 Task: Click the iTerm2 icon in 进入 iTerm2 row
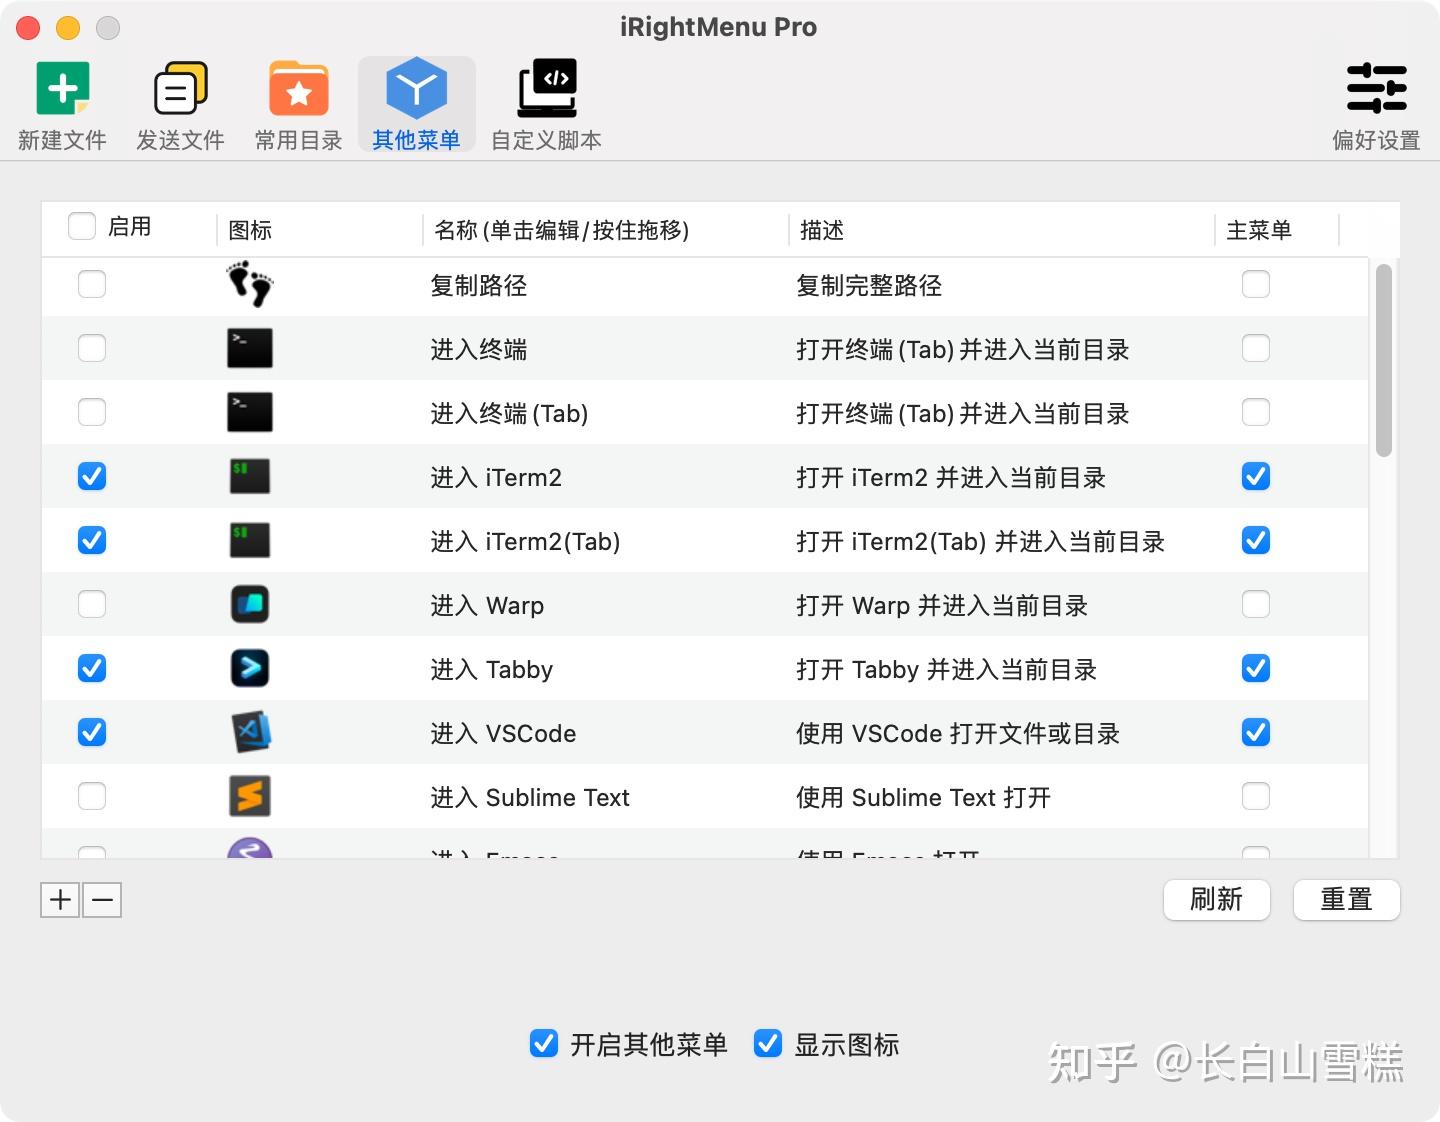250,476
